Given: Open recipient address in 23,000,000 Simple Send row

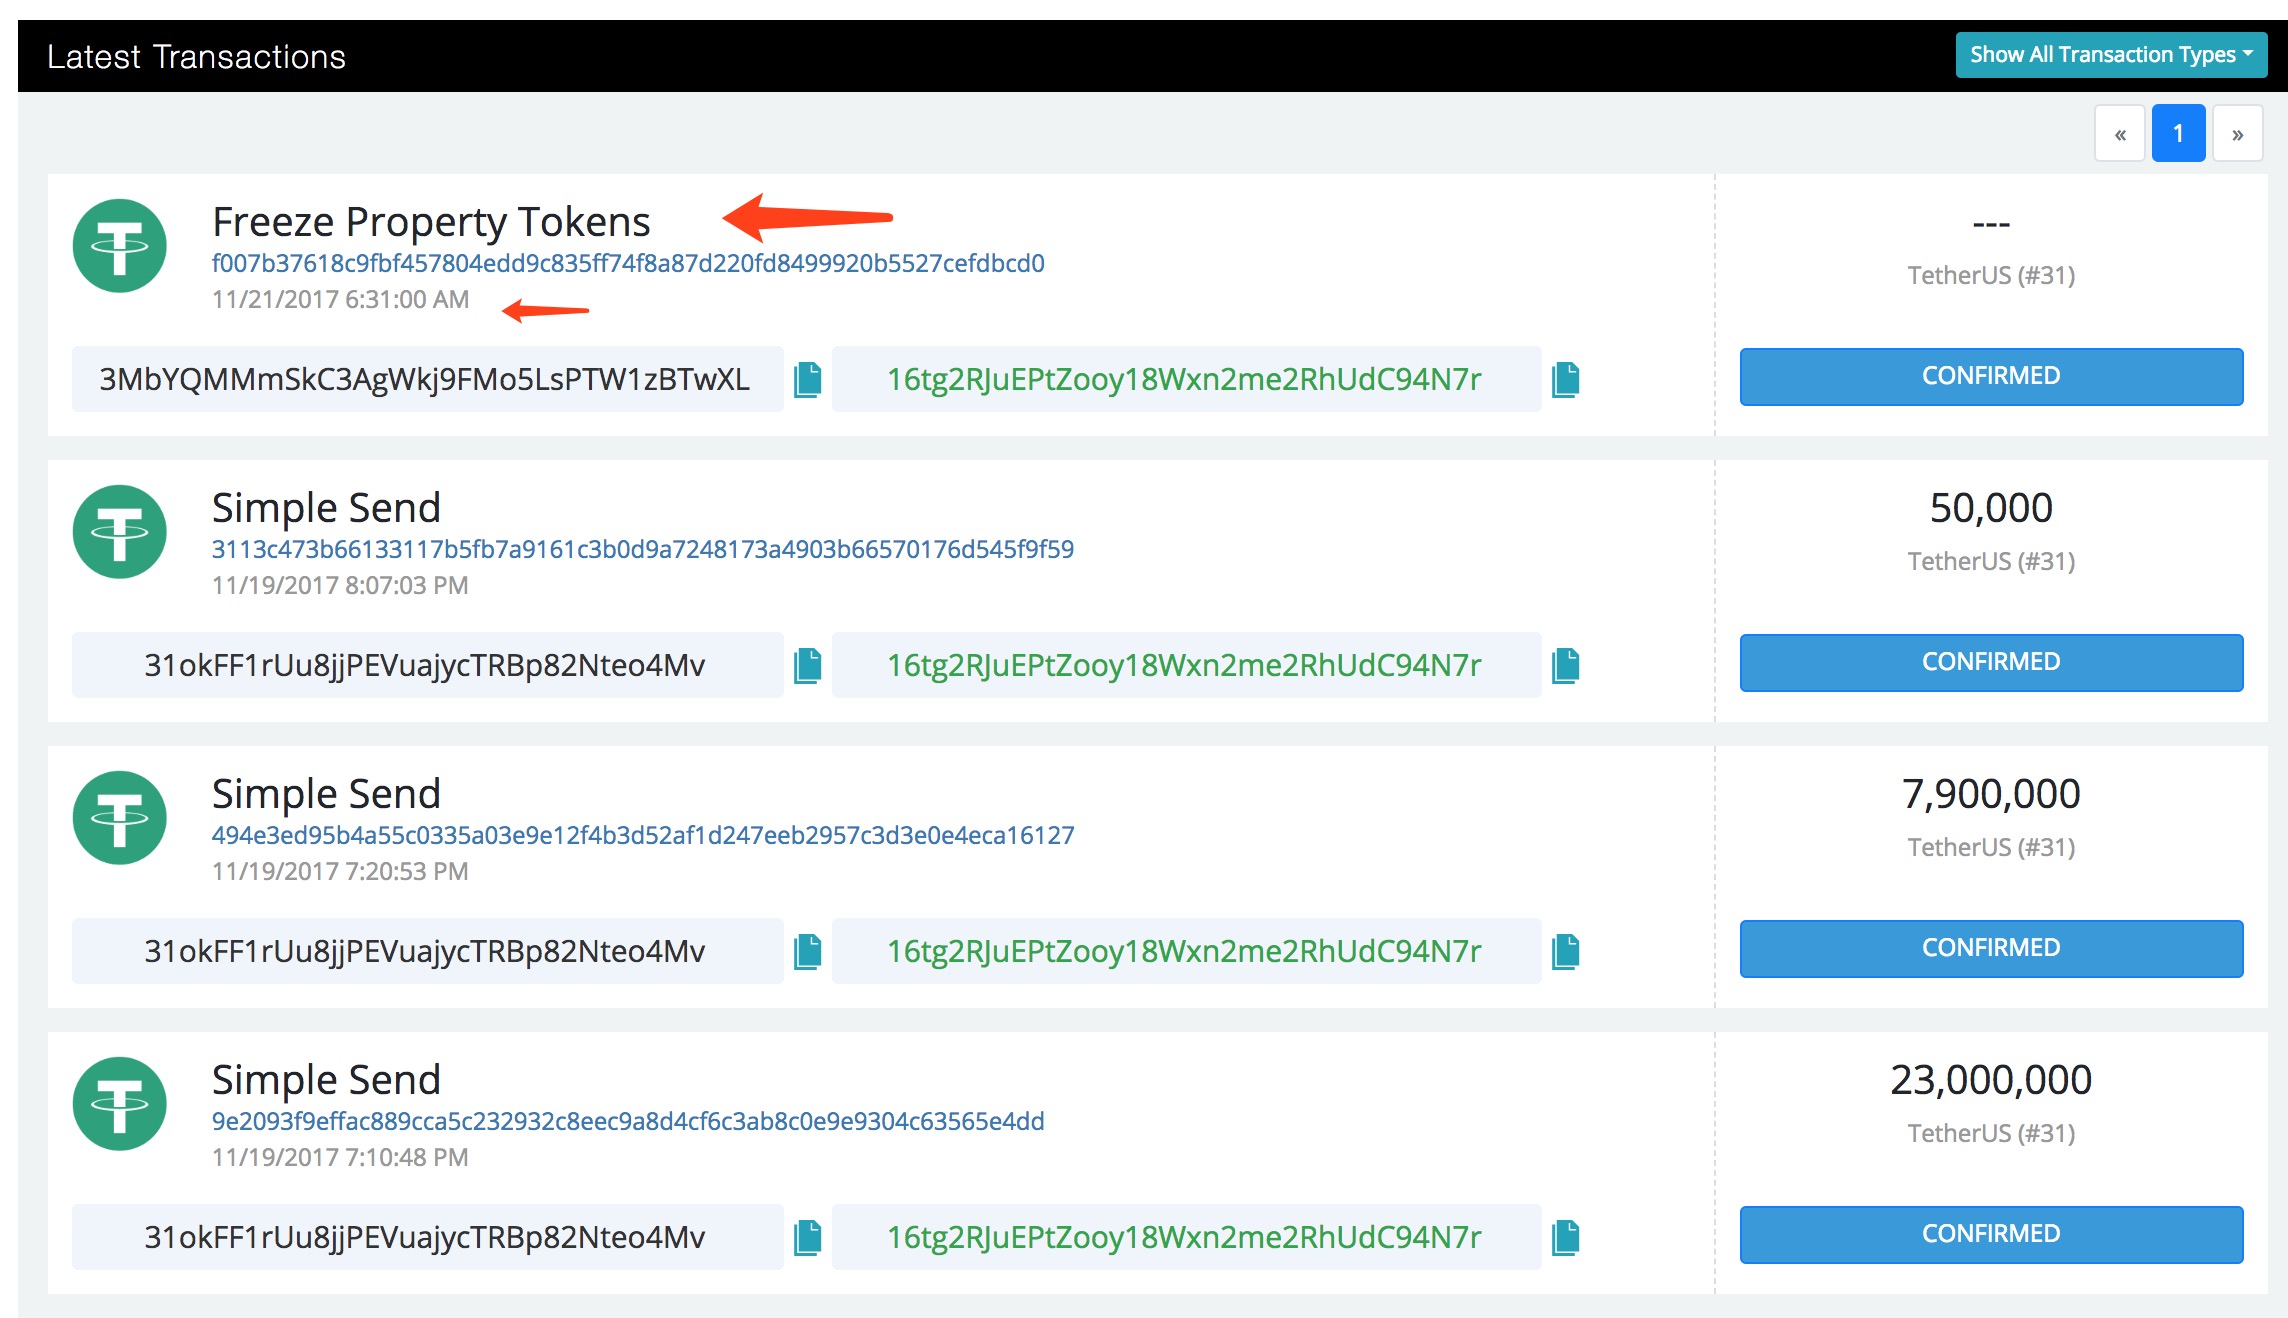Looking at the screenshot, I should coord(1184,1237).
